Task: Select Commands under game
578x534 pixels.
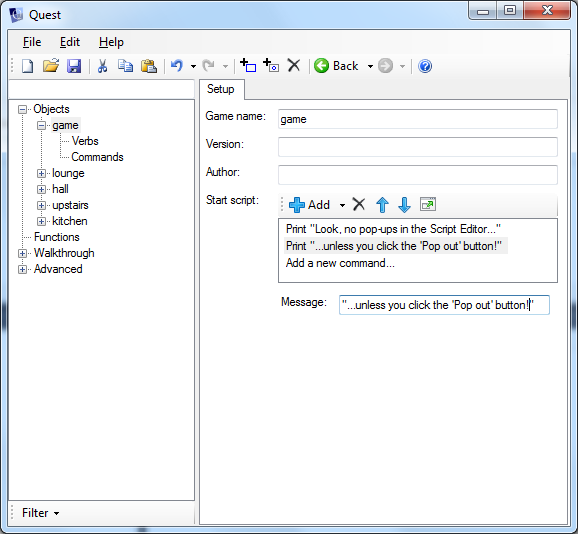Action: 97,157
